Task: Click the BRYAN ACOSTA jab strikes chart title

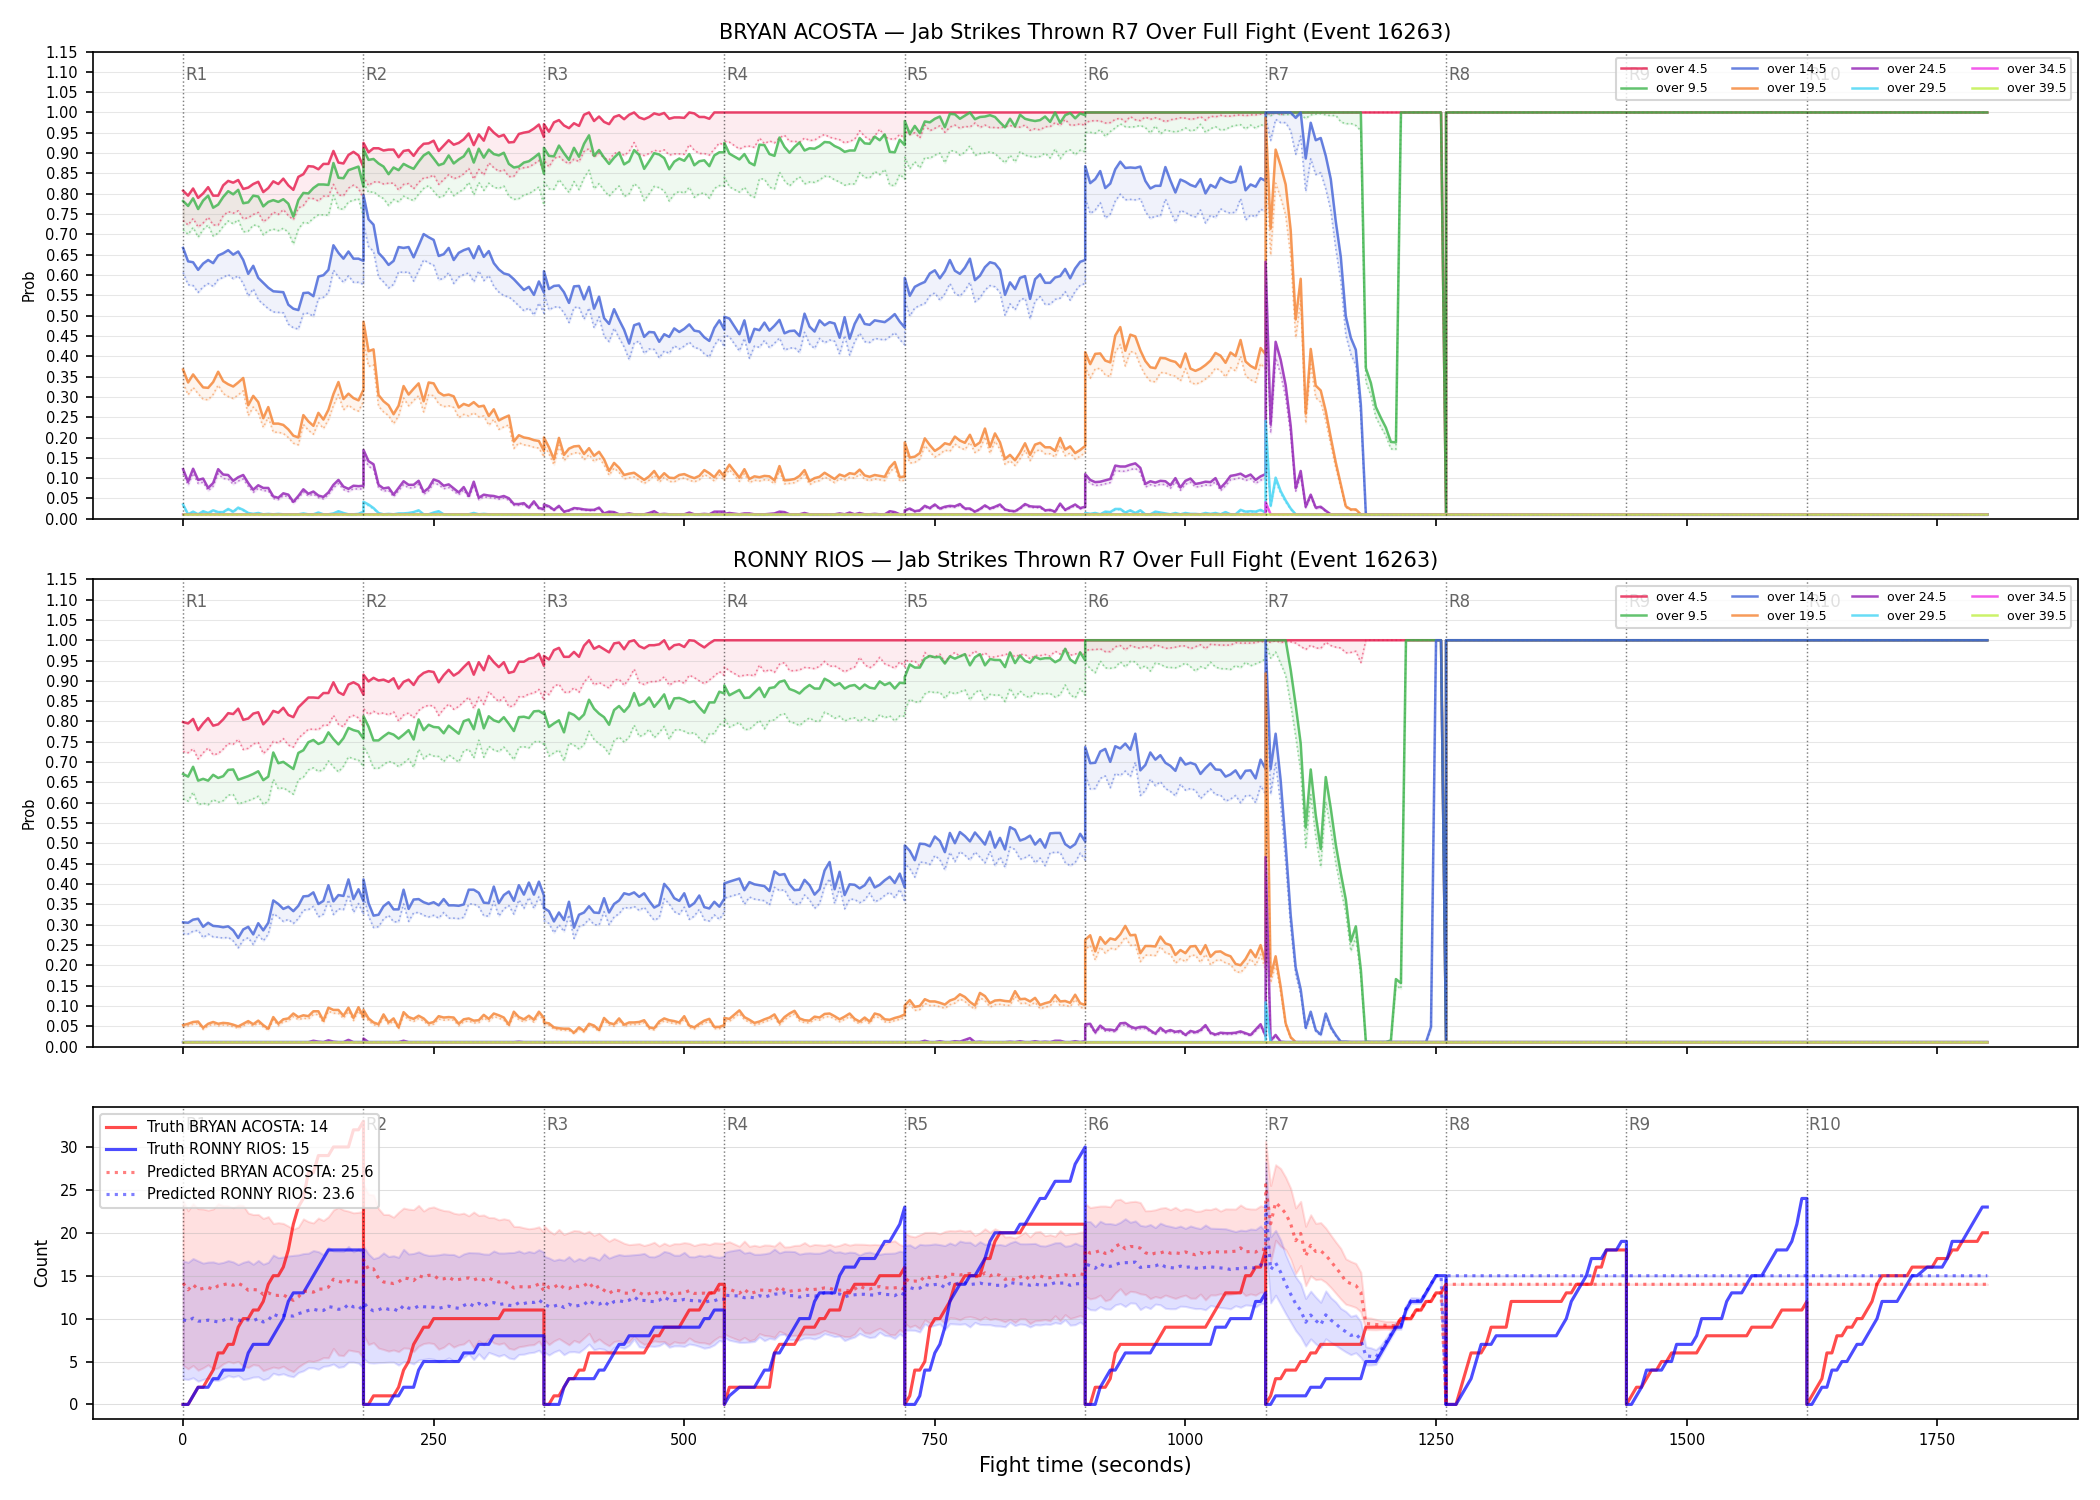Action: click(1085, 32)
